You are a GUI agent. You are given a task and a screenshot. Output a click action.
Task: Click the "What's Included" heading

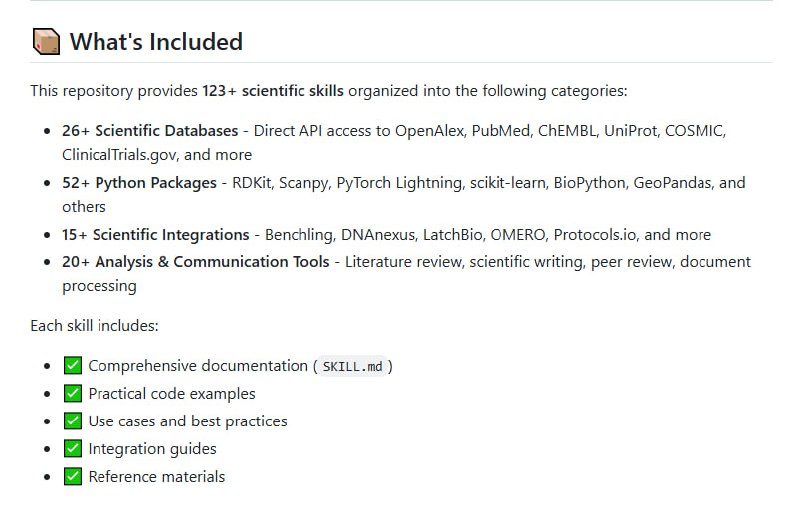click(156, 42)
